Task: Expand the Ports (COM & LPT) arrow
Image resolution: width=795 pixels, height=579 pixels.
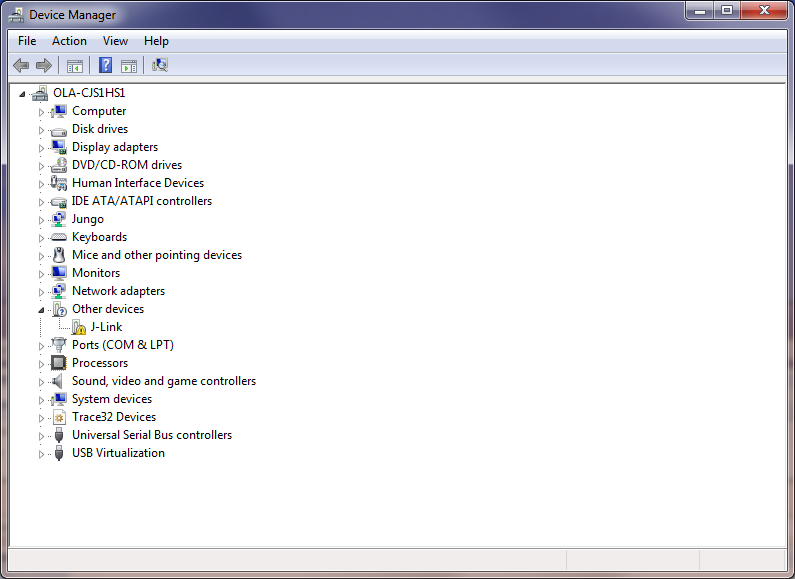Action: pyautogui.click(x=41, y=346)
